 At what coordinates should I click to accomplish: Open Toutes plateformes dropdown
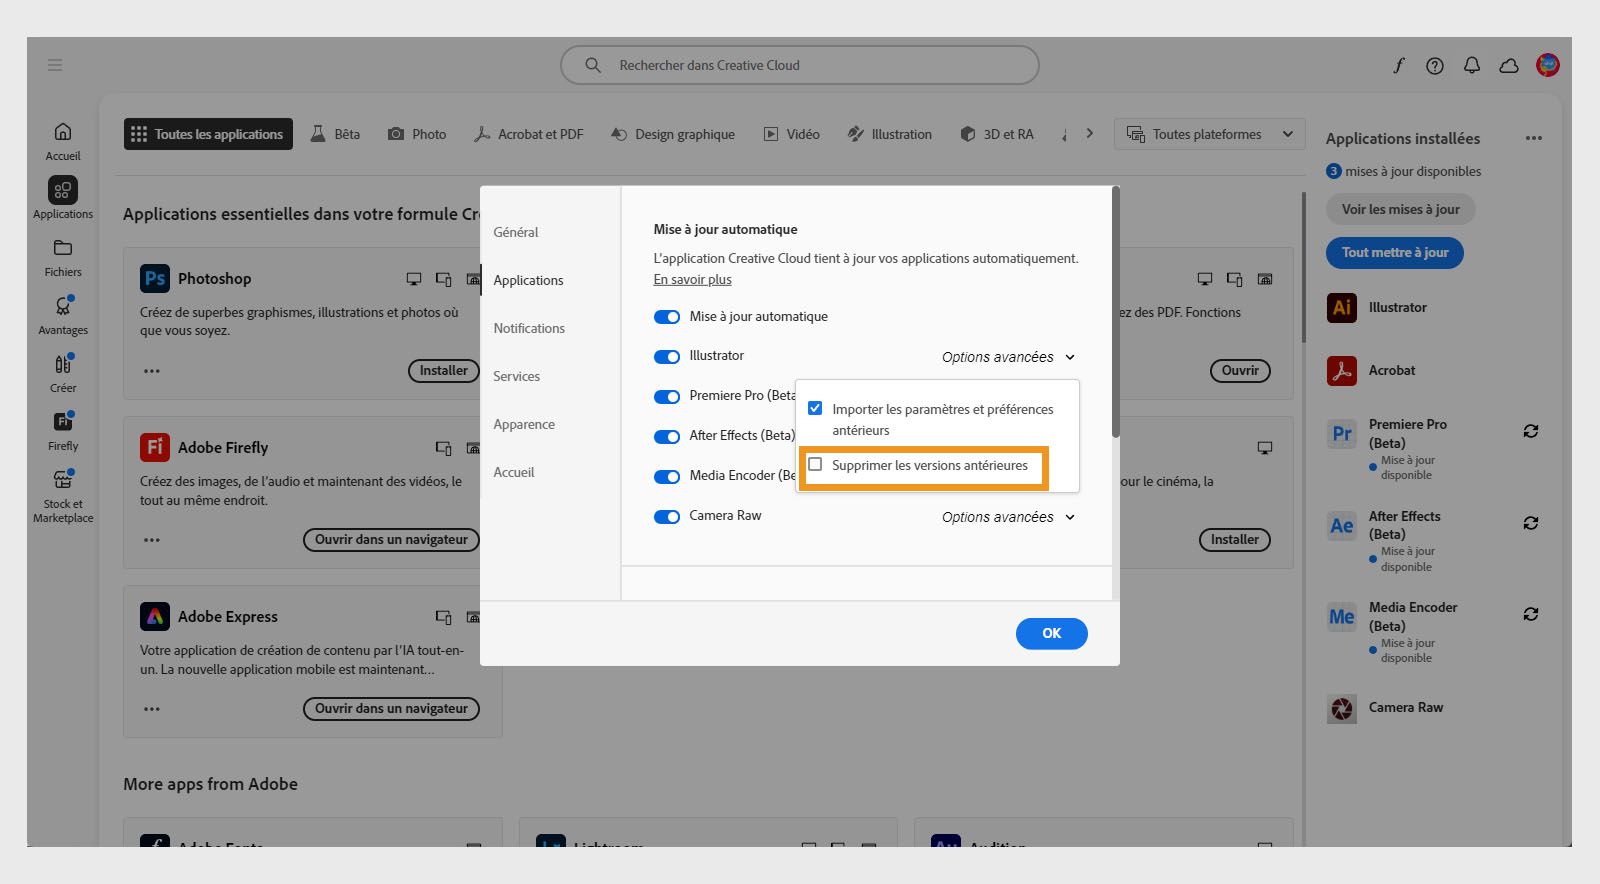[x=1210, y=134]
